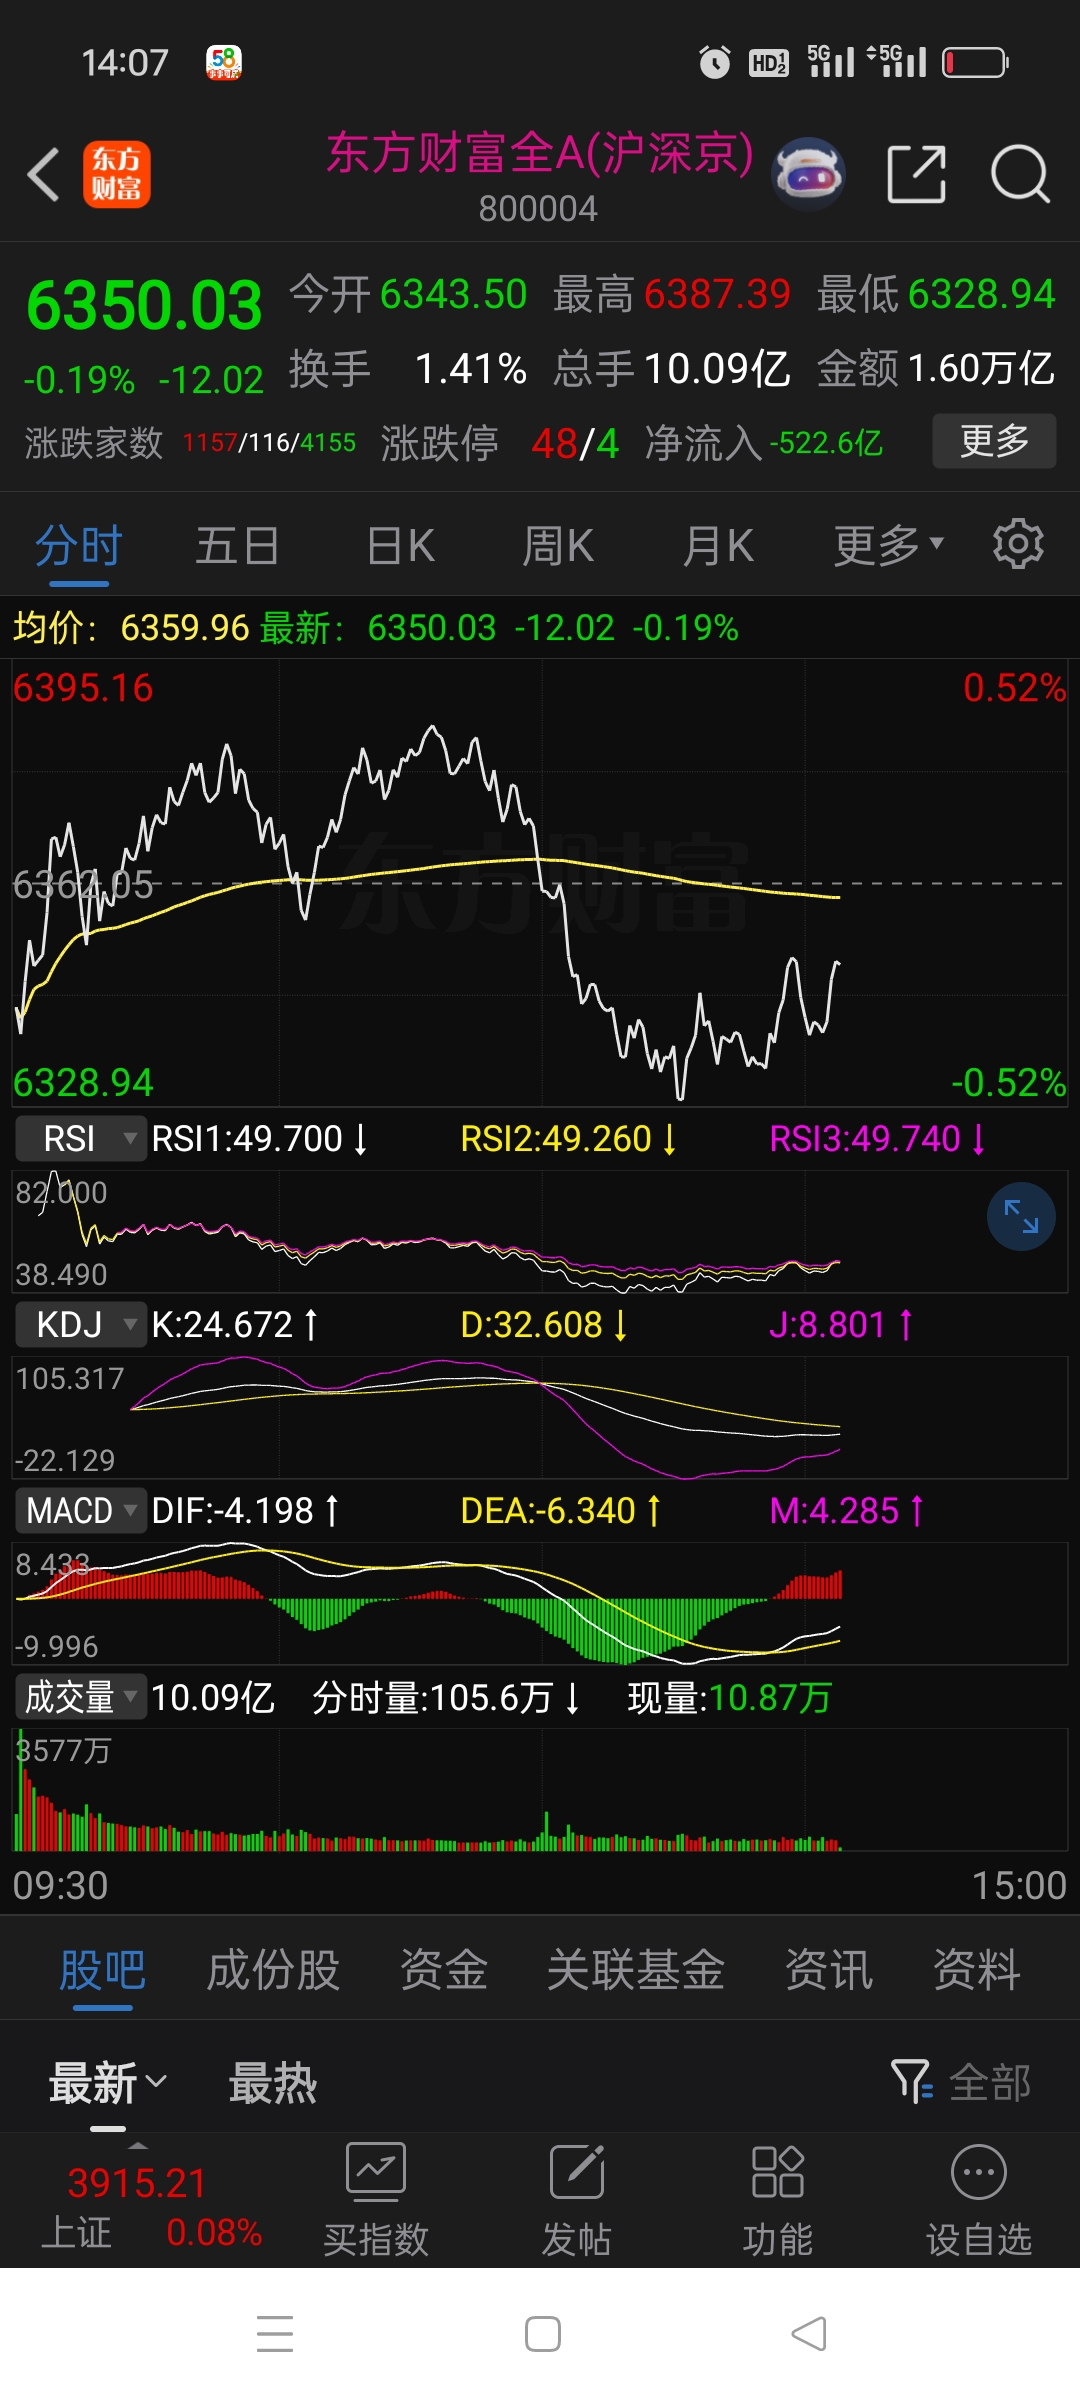Expand the 更多 chart period dropdown
The image size is (1080, 2400).
click(x=889, y=545)
